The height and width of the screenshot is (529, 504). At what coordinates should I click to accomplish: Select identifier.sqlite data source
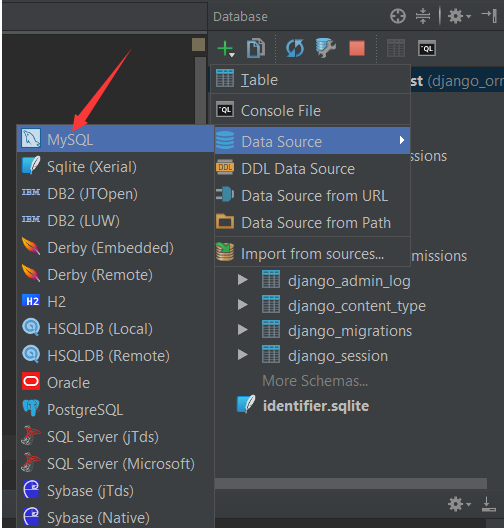(x=316, y=406)
